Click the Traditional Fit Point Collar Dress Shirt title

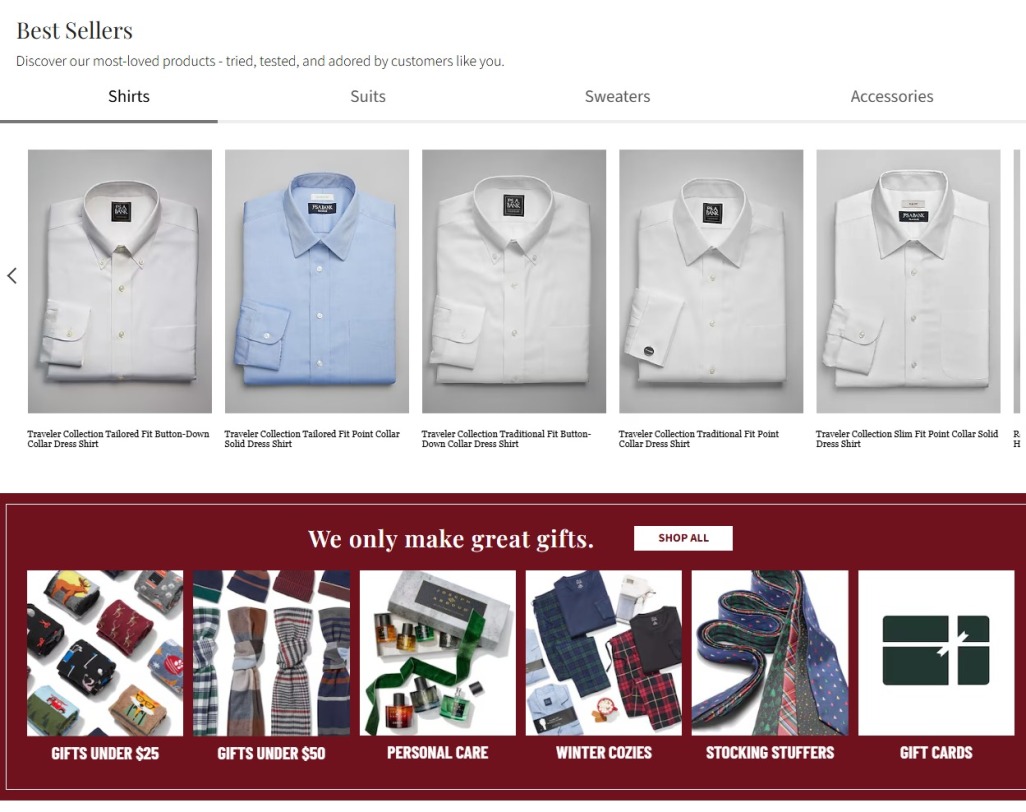698,439
